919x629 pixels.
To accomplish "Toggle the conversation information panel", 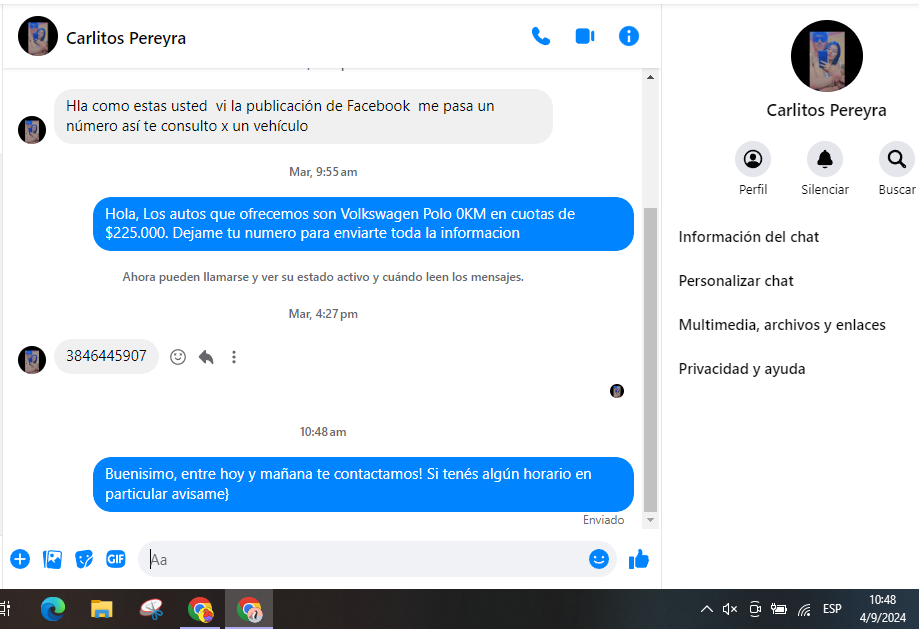I will point(629,36).
